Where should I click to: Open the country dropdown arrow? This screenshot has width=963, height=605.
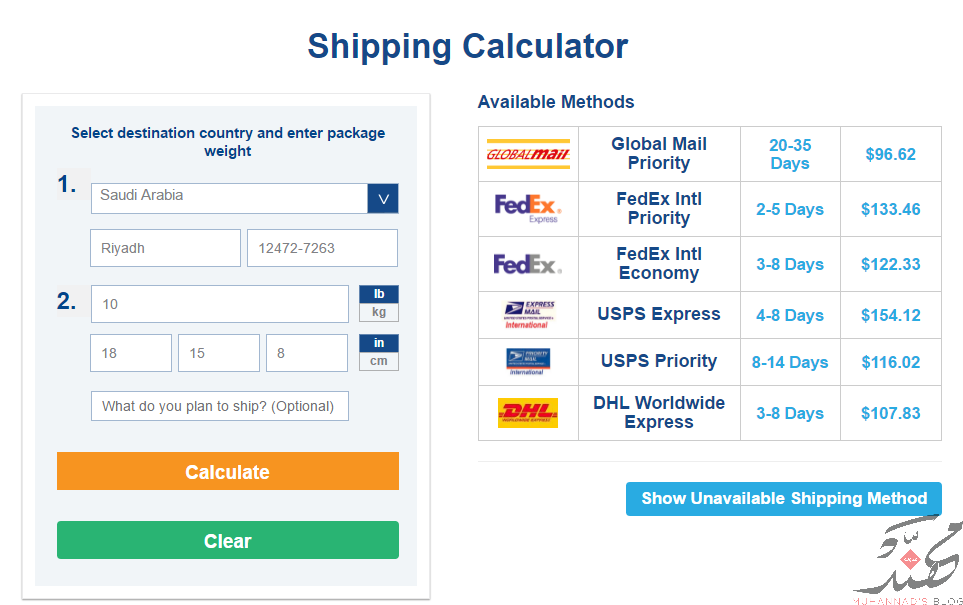click(383, 198)
